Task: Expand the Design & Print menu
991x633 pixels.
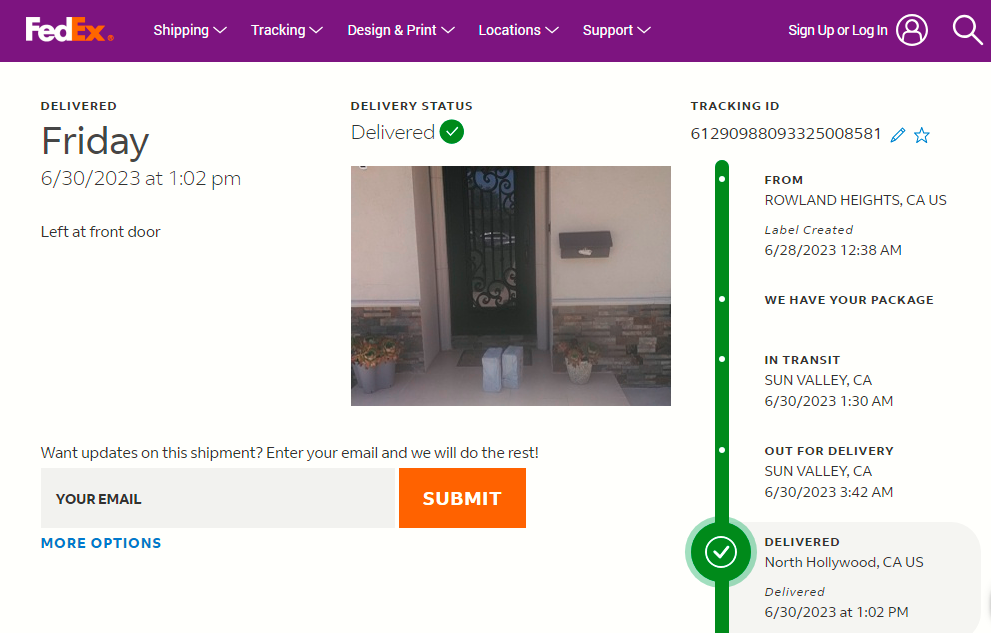Action: click(401, 30)
